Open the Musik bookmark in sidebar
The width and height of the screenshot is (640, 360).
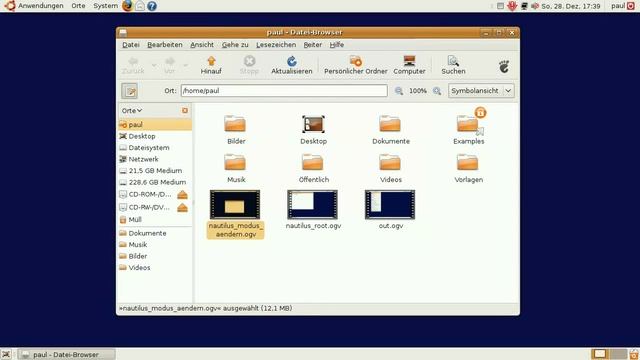coord(155,244)
